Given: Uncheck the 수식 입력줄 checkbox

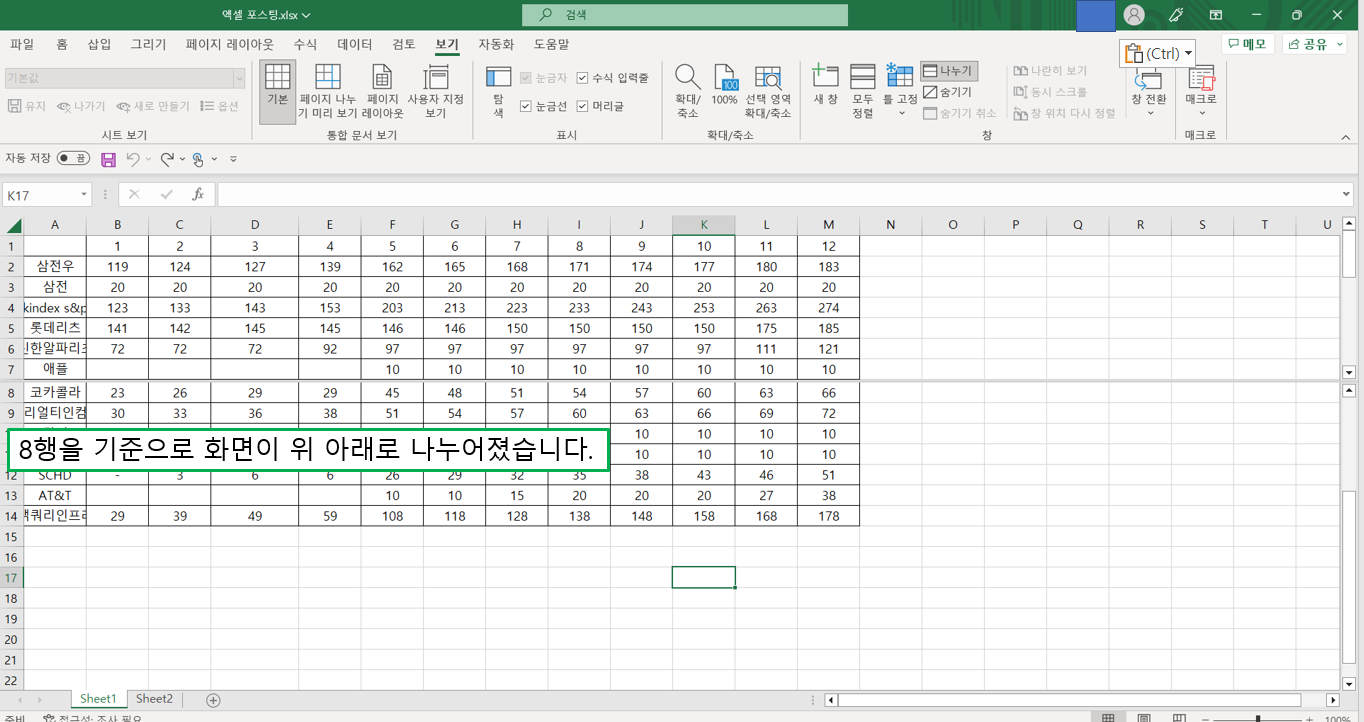Looking at the screenshot, I should (583, 77).
